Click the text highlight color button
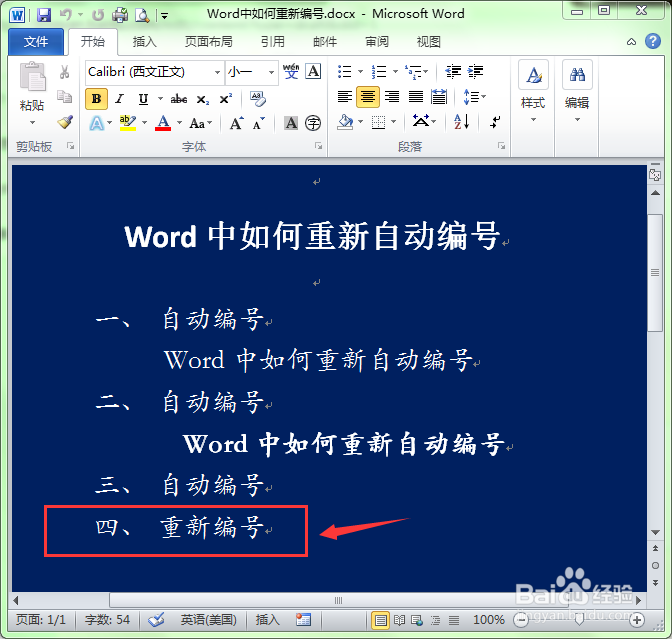 coord(127,123)
